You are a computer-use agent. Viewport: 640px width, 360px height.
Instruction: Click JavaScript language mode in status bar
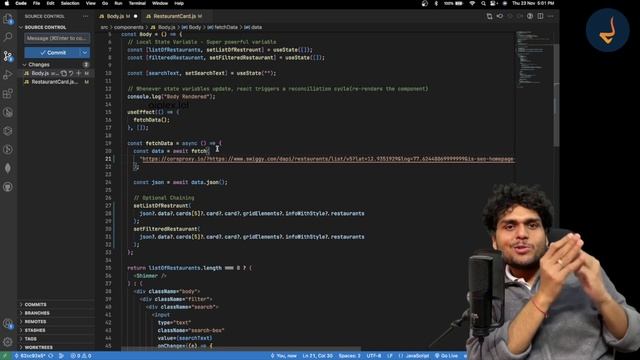tap(413, 356)
